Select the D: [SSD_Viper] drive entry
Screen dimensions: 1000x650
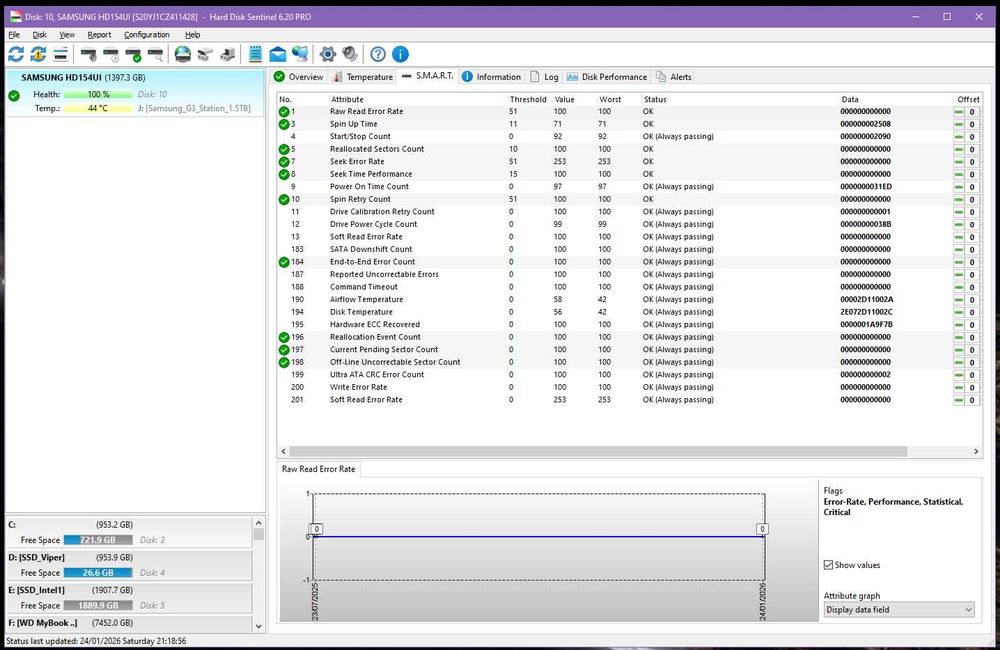point(129,565)
